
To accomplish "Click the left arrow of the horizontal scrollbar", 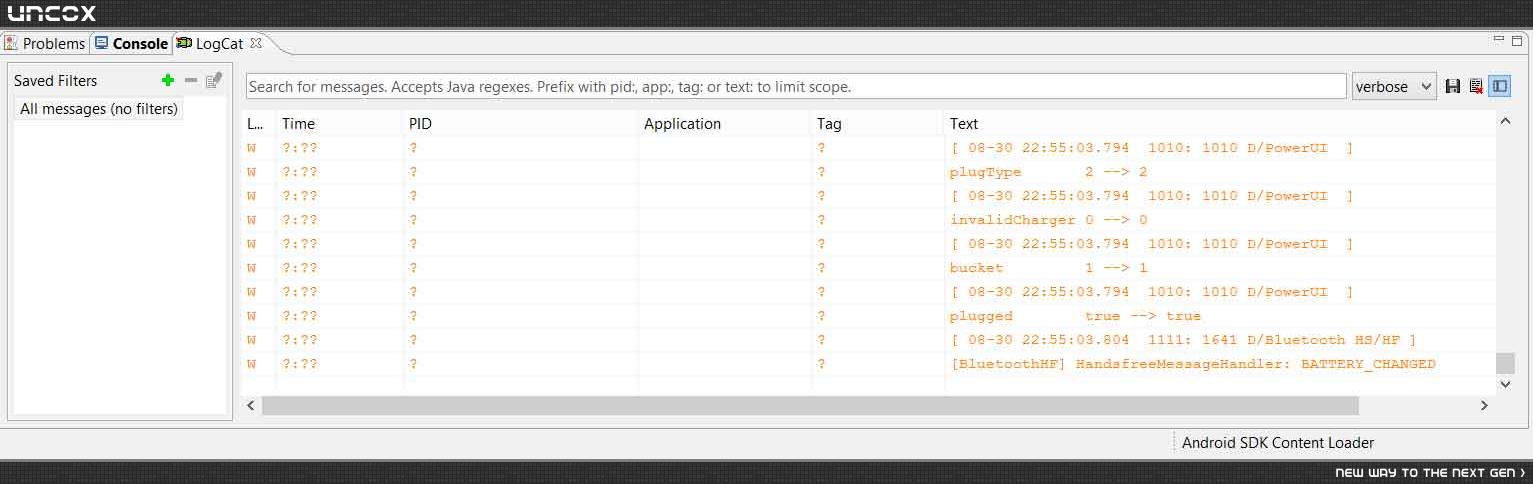I will coord(252,405).
